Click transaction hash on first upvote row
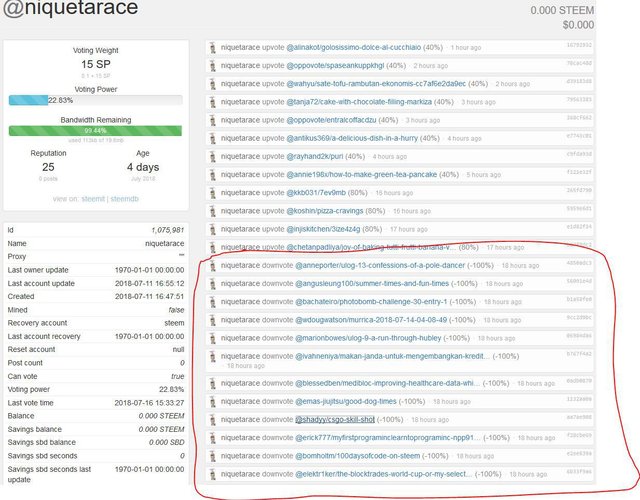The image size is (640, 500). point(579,45)
